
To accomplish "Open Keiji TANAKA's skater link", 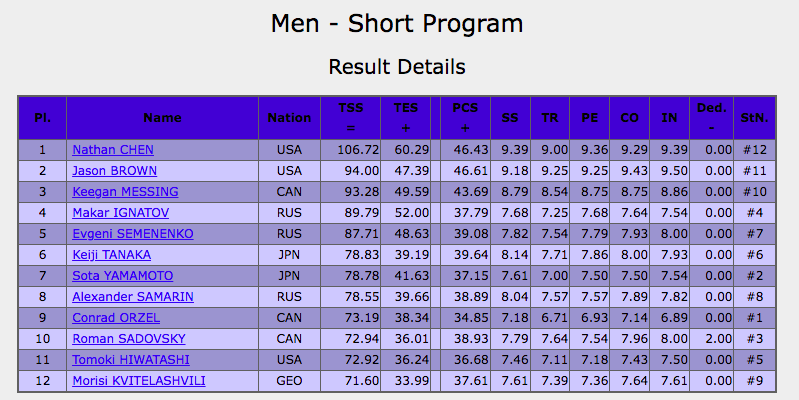I will click(x=113, y=254).
